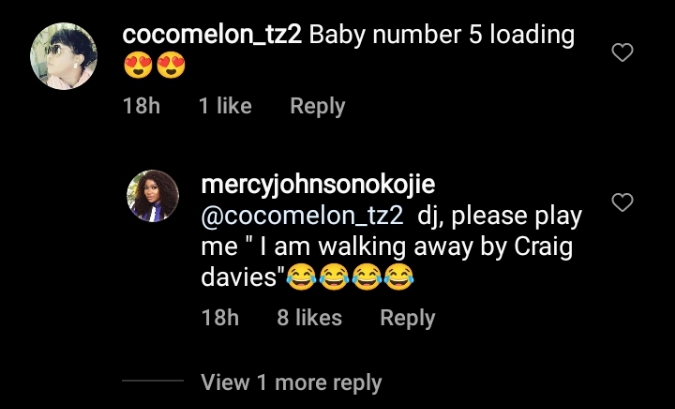This screenshot has height=409, width=675.
Task: Like the cocomelon_tz2 comment with heart
Action: click(622, 53)
